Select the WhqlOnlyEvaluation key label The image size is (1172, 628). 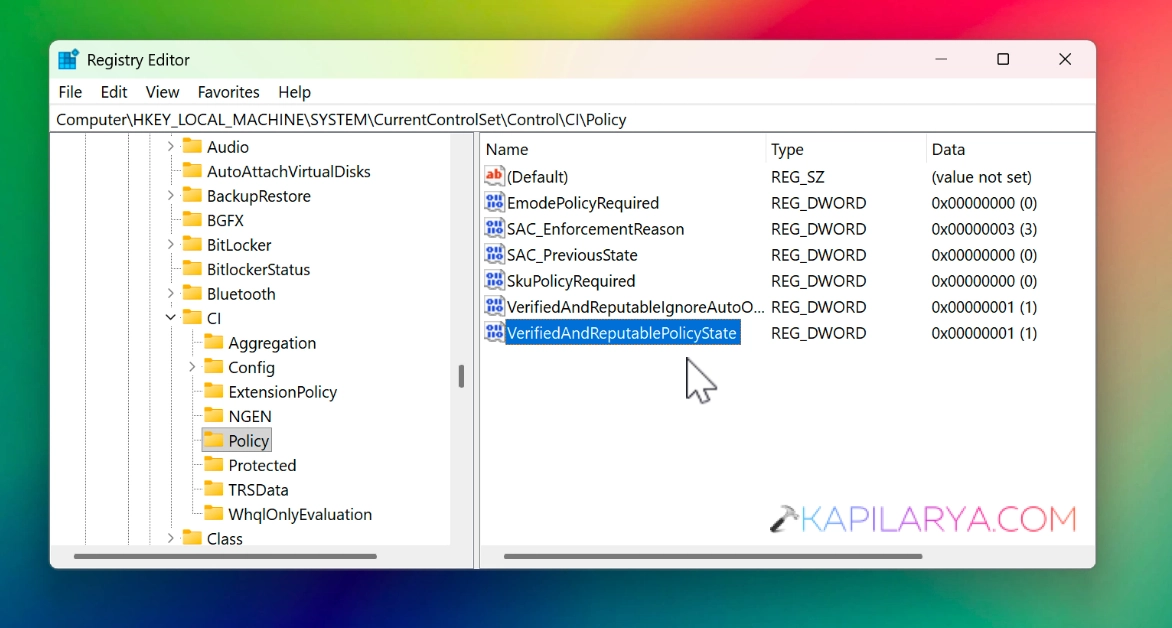[x=300, y=514]
